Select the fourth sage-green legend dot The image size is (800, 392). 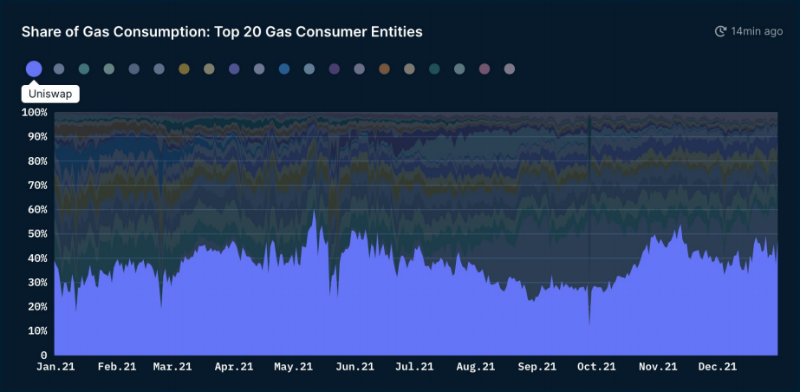[109, 69]
